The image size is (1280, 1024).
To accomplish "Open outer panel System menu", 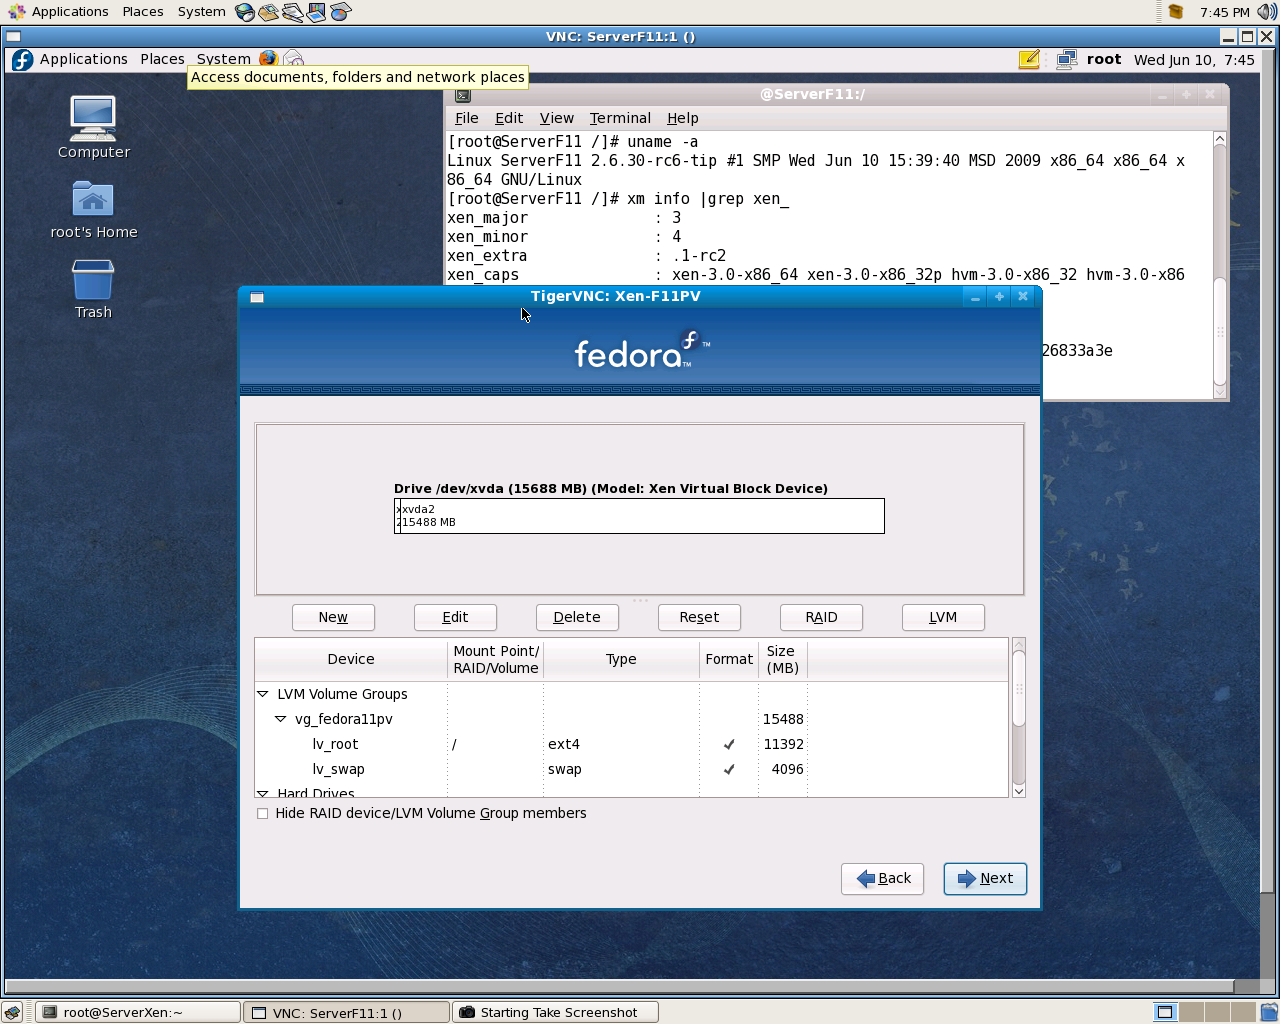I will tap(202, 12).
